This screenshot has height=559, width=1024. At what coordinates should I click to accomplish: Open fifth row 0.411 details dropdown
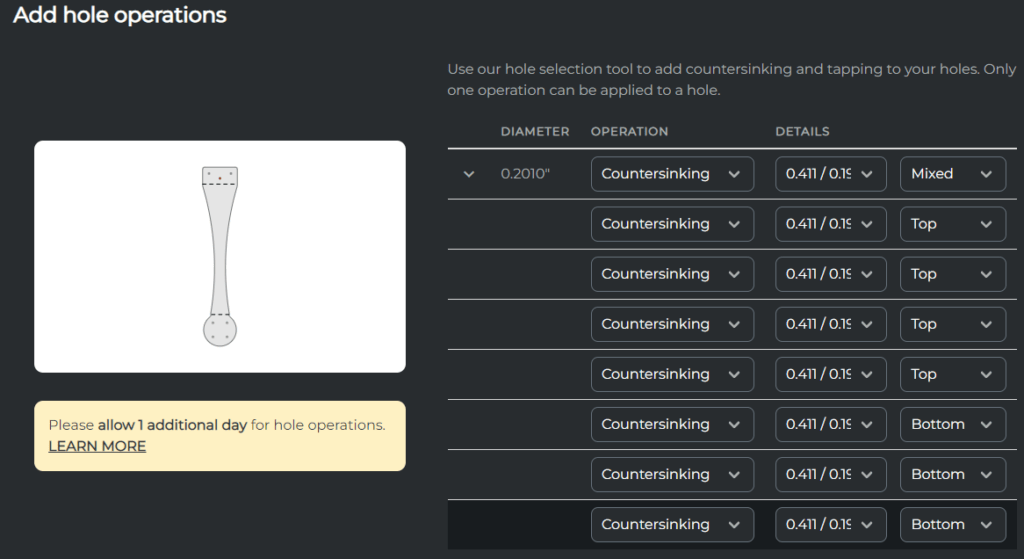(x=830, y=374)
